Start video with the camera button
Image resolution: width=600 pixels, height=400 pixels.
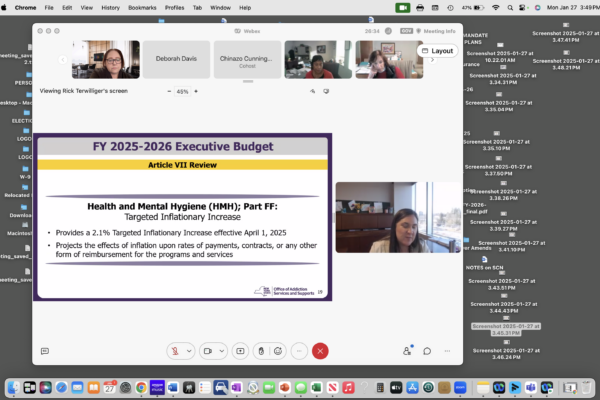[x=208, y=351]
